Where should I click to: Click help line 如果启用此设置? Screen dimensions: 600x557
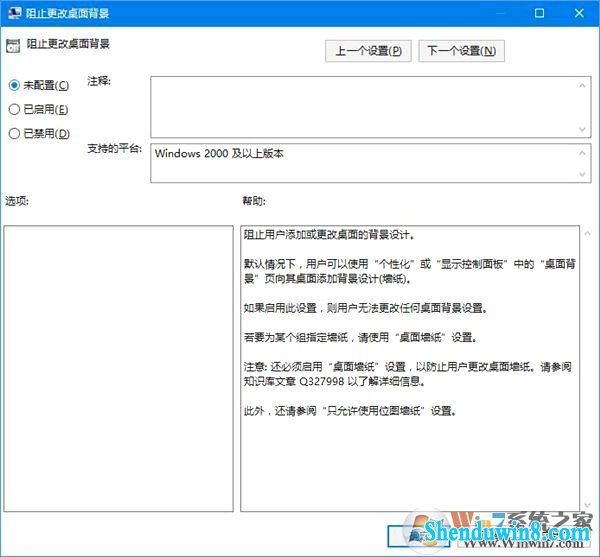pyautogui.click(x=365, y=308)
